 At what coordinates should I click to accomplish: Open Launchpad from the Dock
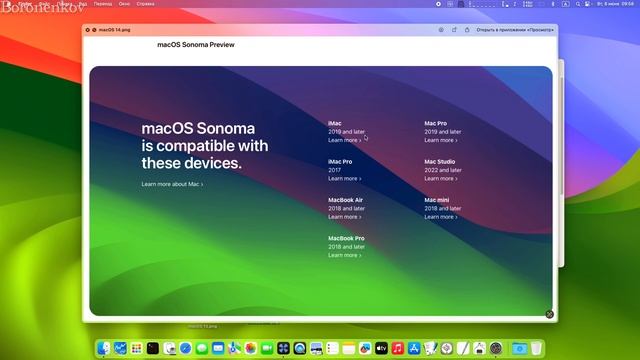click(136, 348)
